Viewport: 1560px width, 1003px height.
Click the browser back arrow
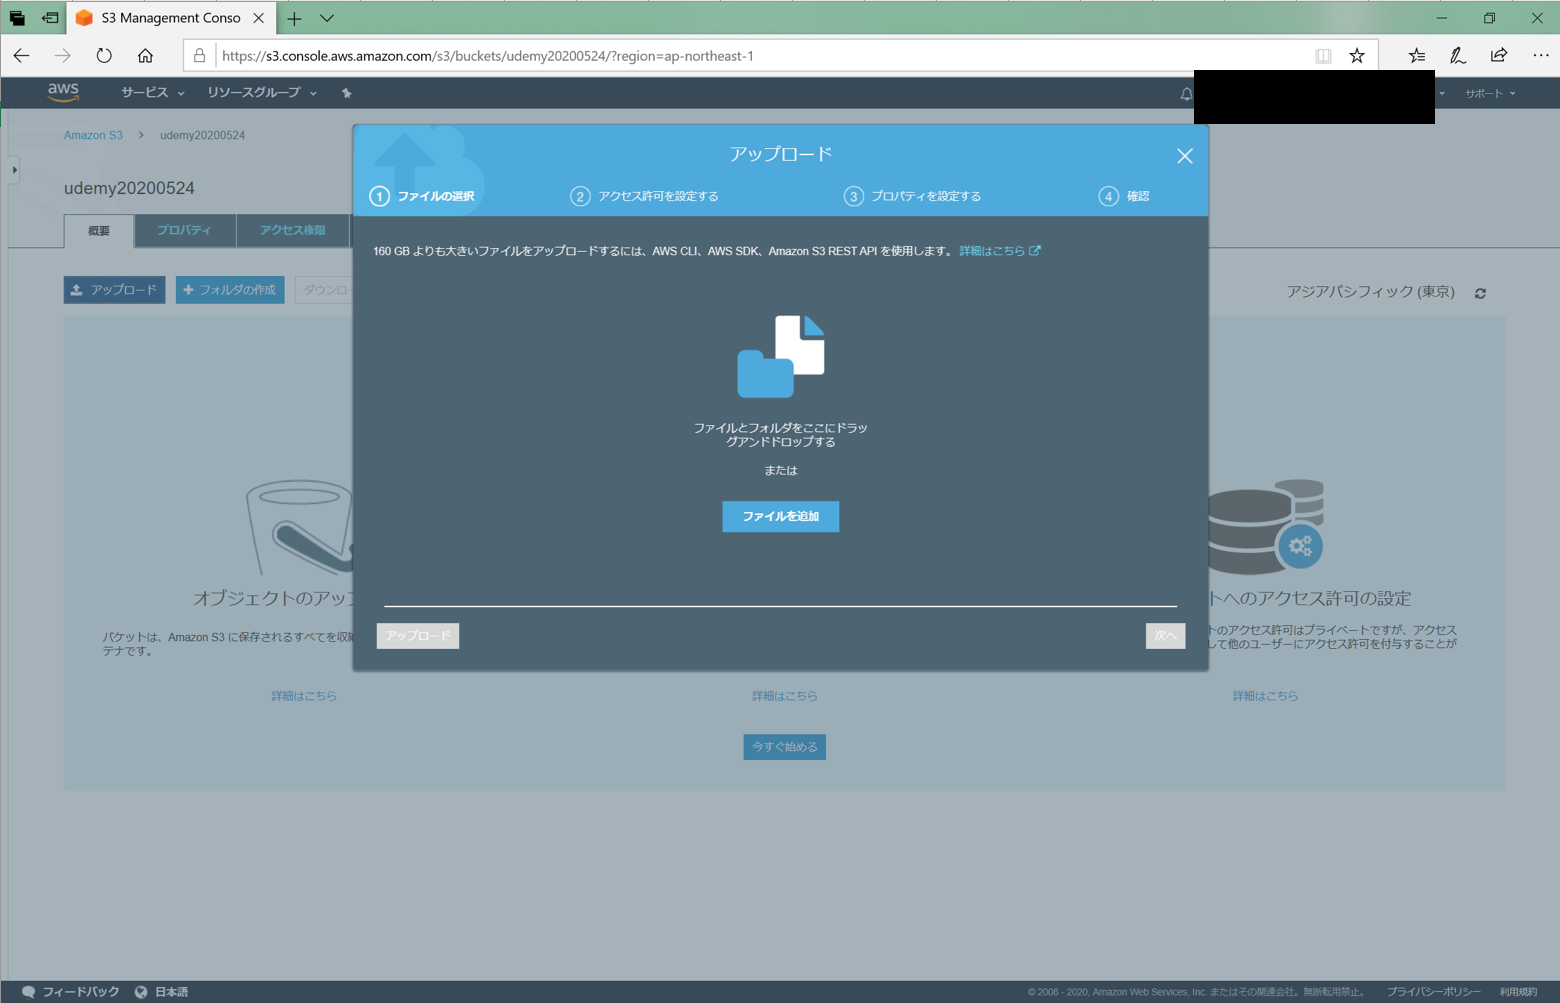22,55
